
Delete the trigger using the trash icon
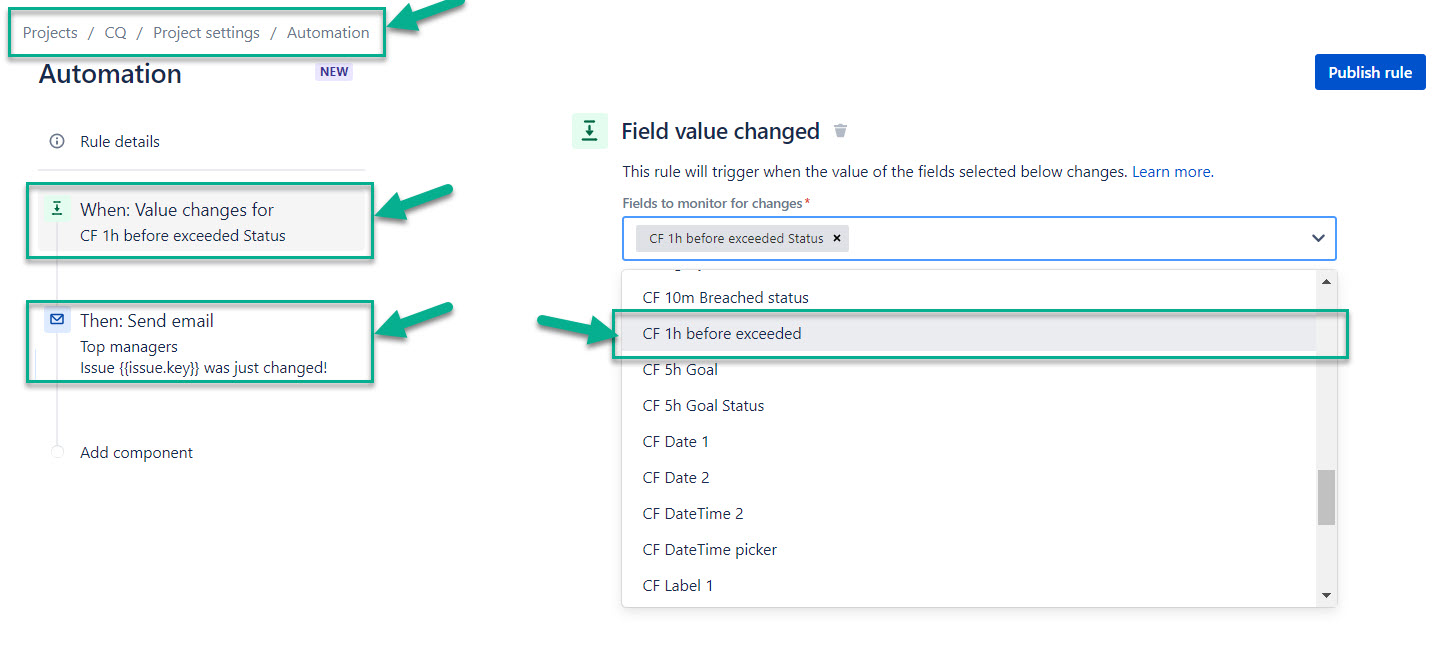tap(841, 131)
